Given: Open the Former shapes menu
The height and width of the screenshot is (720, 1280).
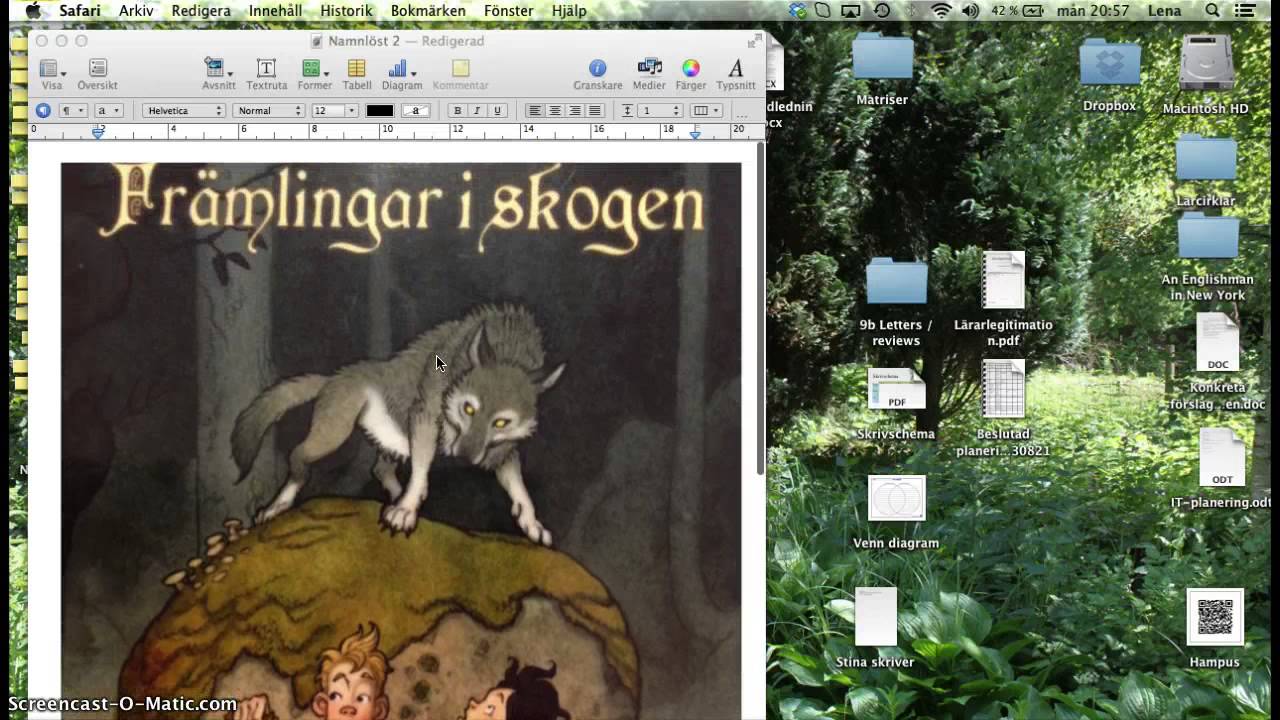Looking at the screenshot, I should [314, 69].
